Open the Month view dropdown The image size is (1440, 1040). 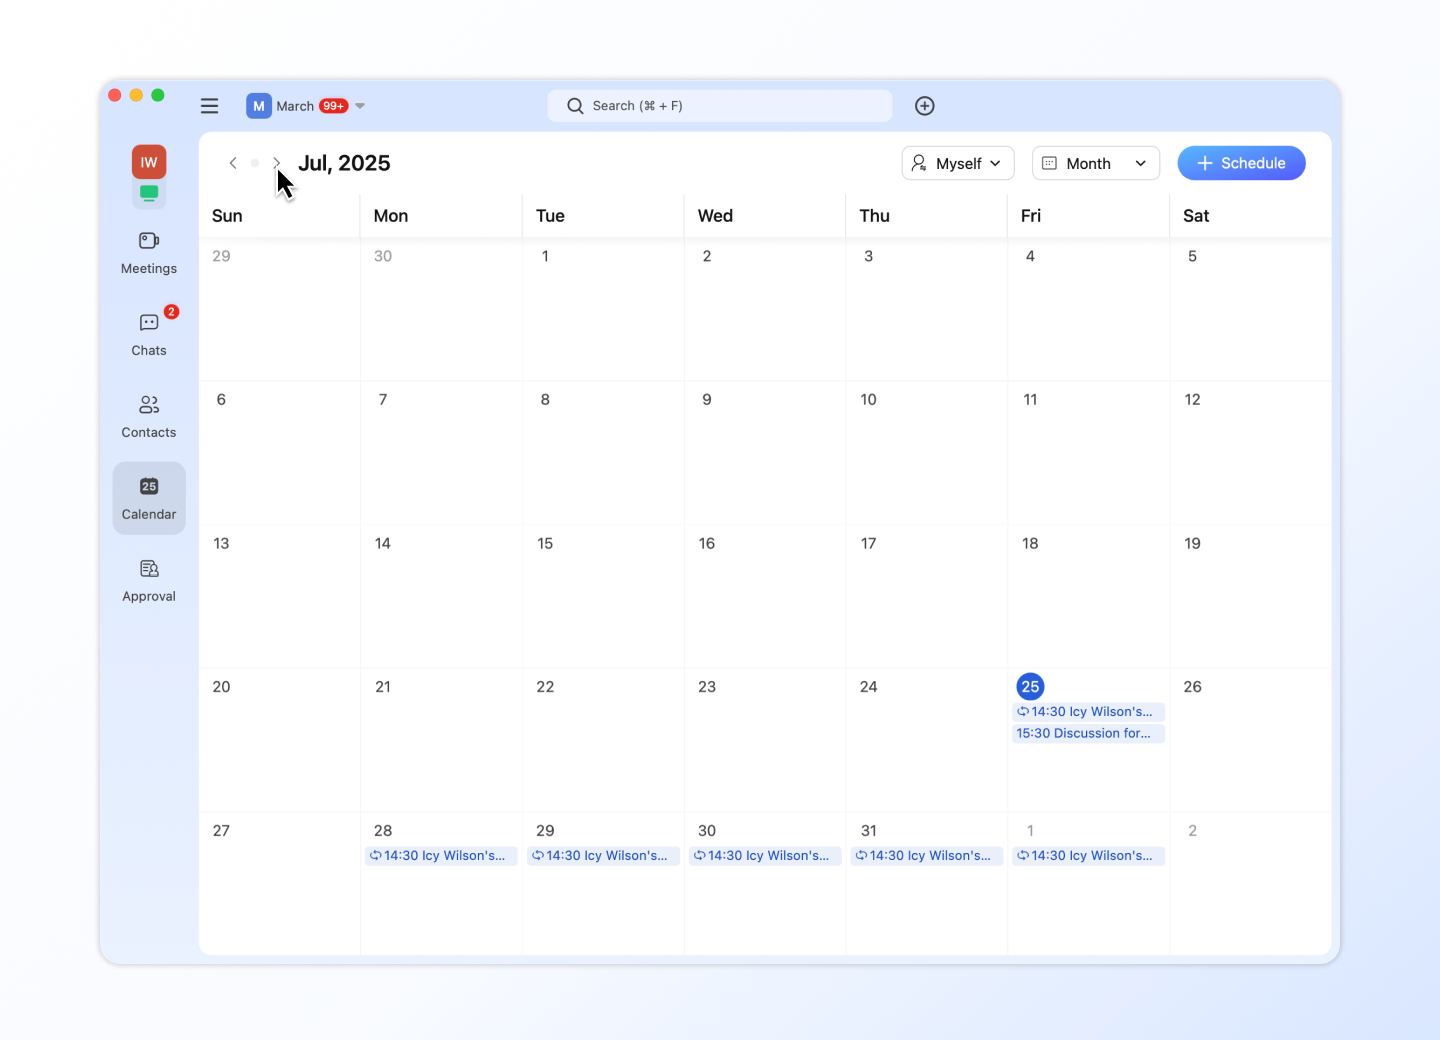[x=1095, y=163]
